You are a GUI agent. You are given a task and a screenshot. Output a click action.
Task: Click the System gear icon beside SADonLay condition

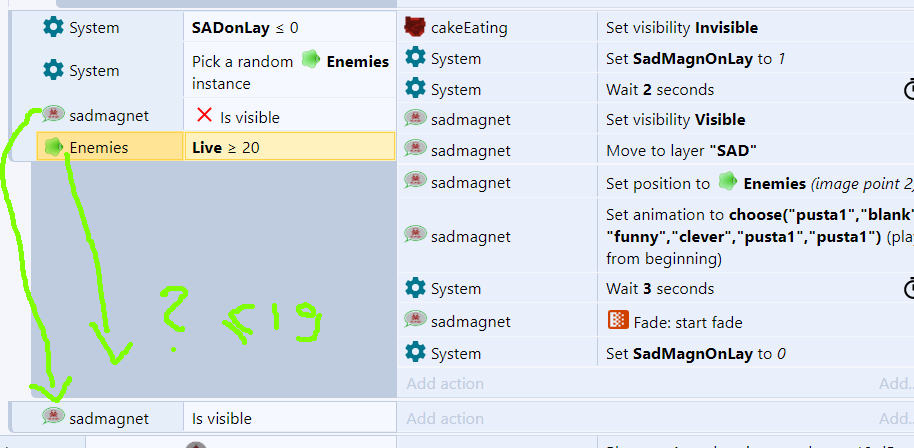point(53,28)
